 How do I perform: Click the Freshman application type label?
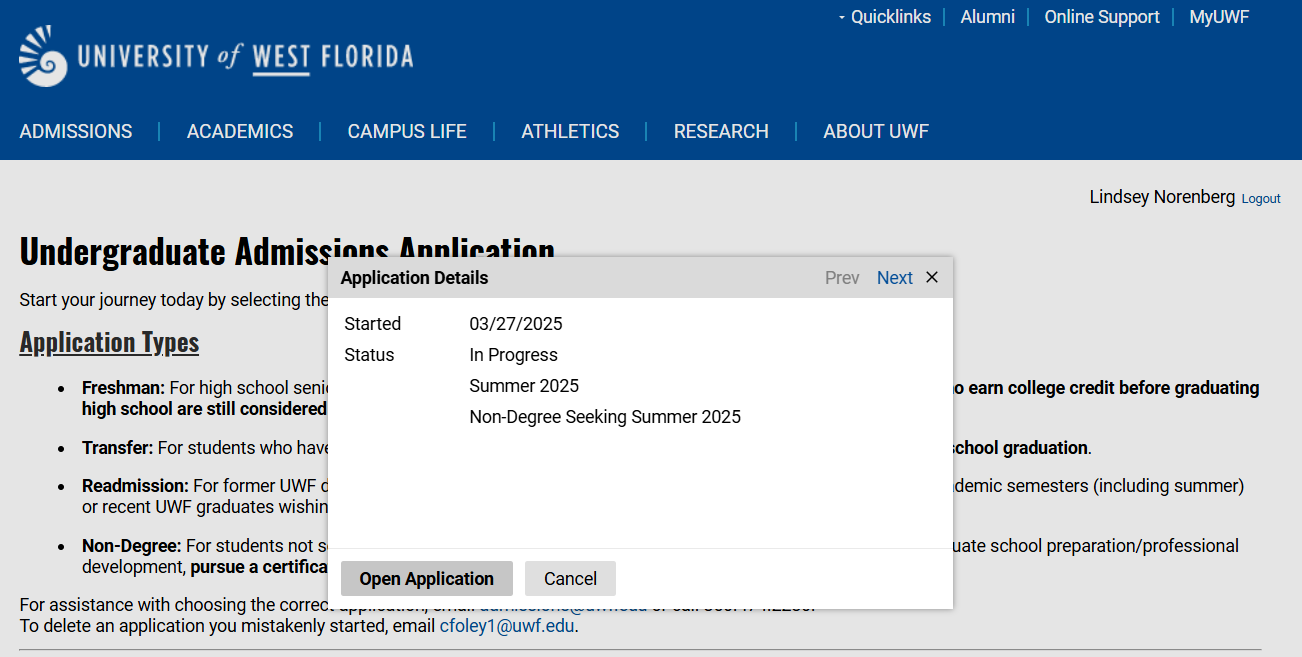123,388
